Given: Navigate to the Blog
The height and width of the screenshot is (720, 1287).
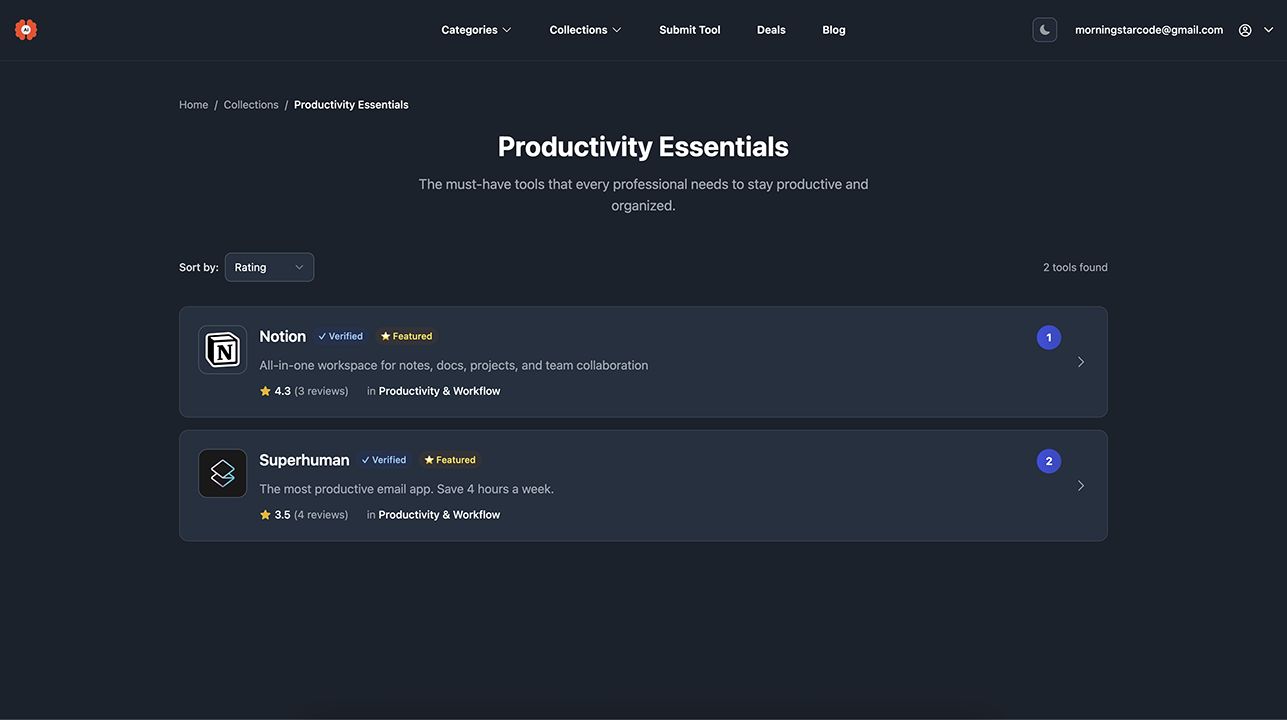Looking at the screenshot, I should pyautogui.click(x=834, y=30).
